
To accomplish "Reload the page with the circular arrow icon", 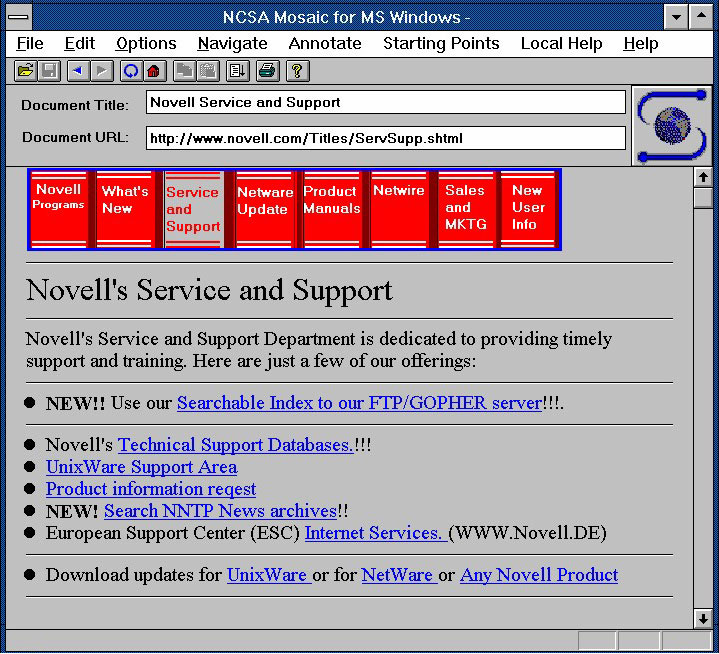I will click(131, 71).
